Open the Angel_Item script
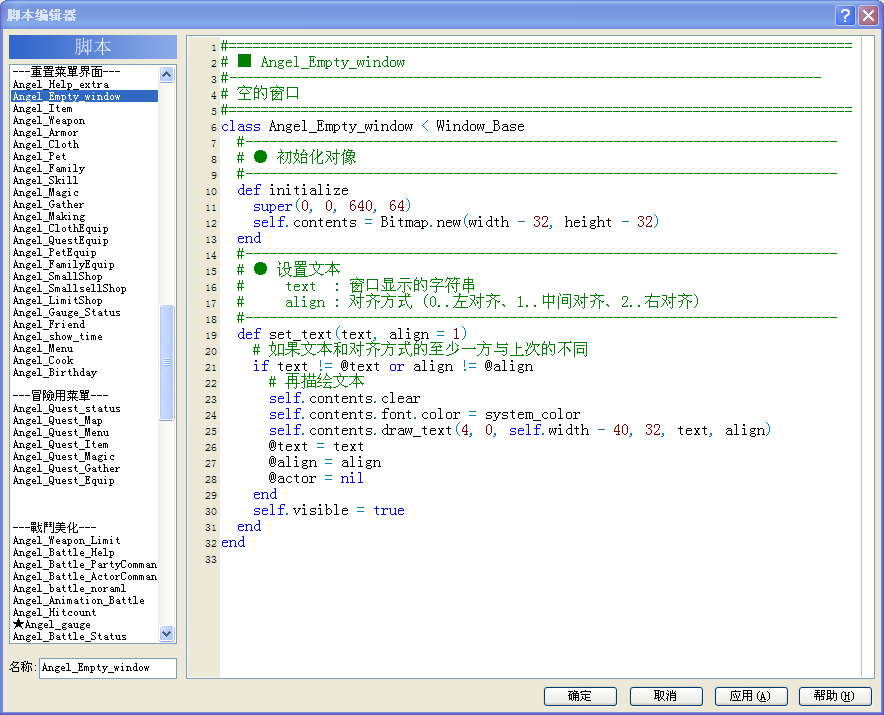 tap(42, 108)
